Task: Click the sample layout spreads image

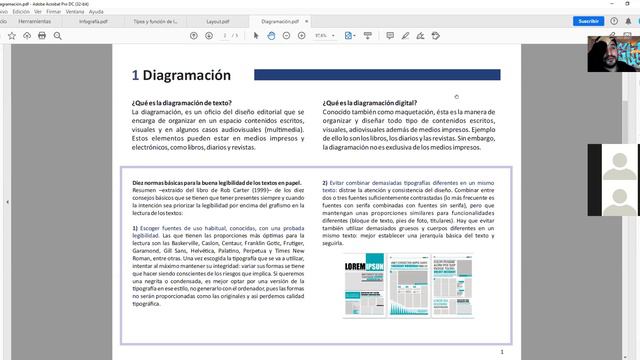Action: coord(409,285)
